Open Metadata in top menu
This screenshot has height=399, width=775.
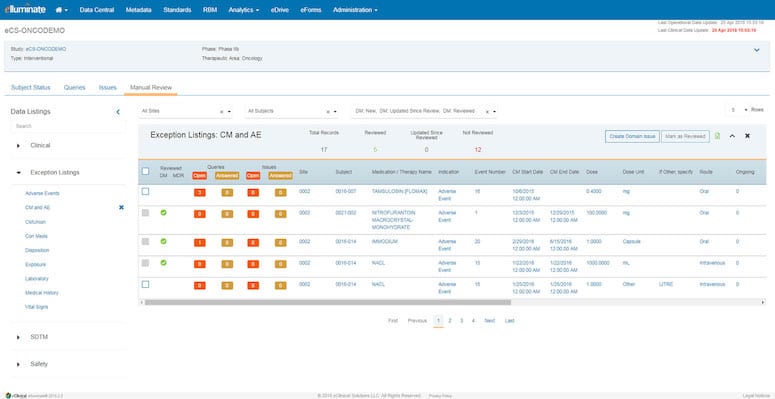pos(138,10)
